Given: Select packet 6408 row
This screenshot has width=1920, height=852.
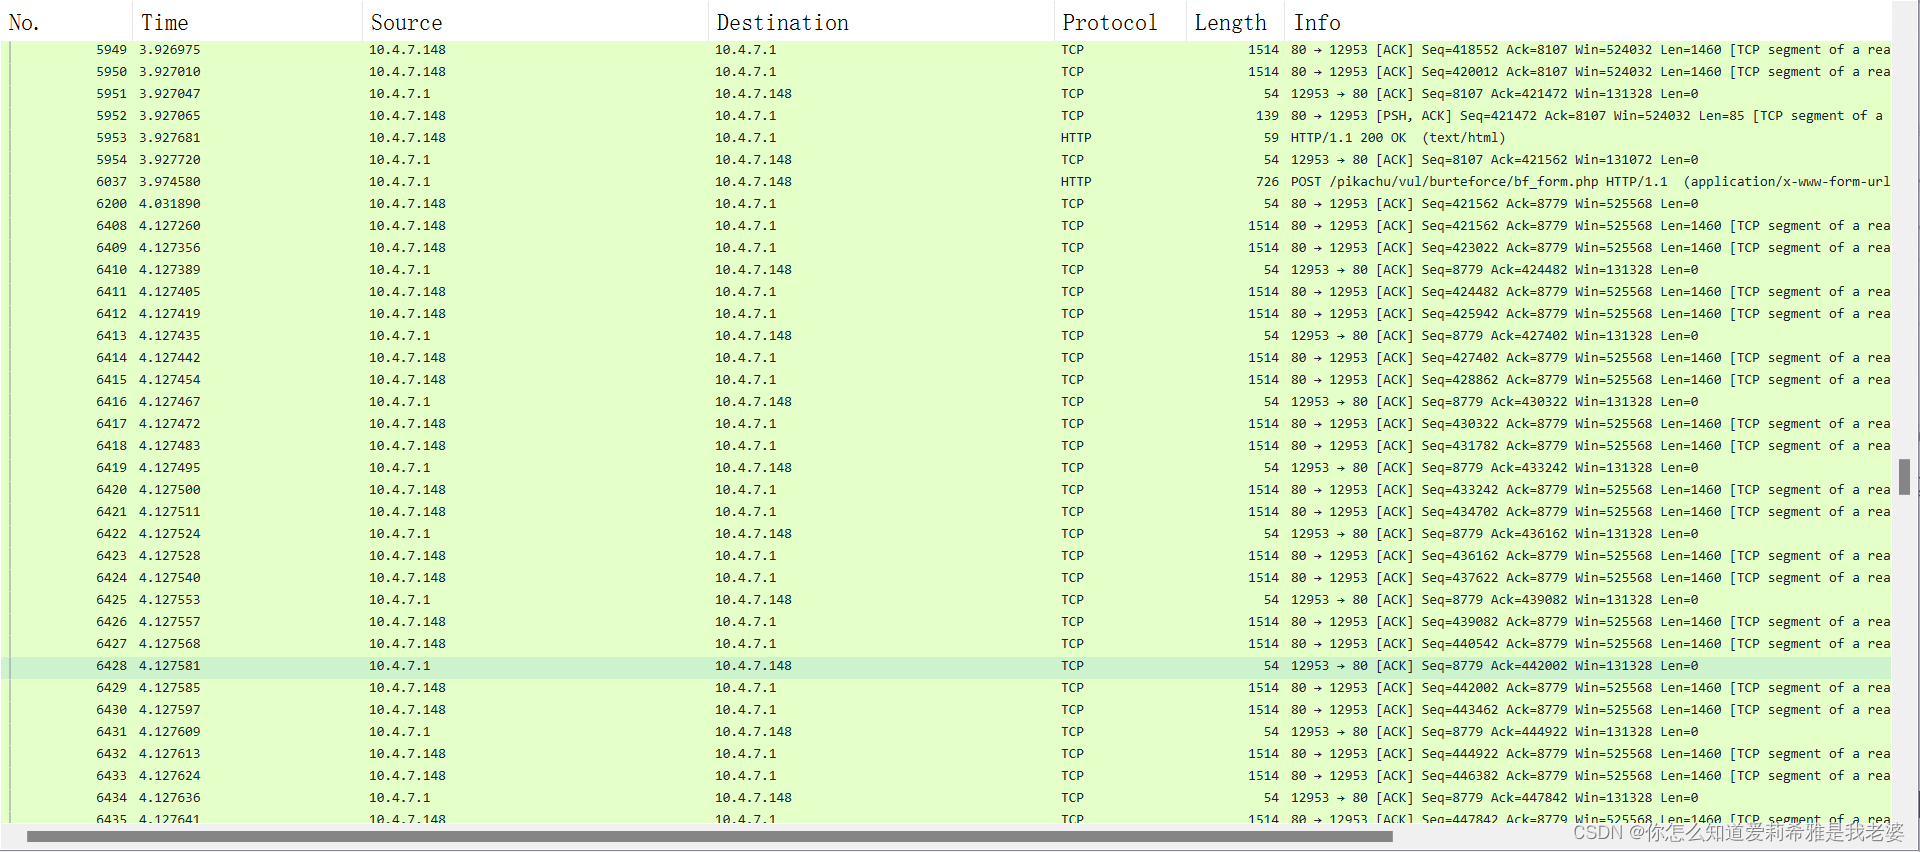Looking at the screenshot, I should click(945, 226).
